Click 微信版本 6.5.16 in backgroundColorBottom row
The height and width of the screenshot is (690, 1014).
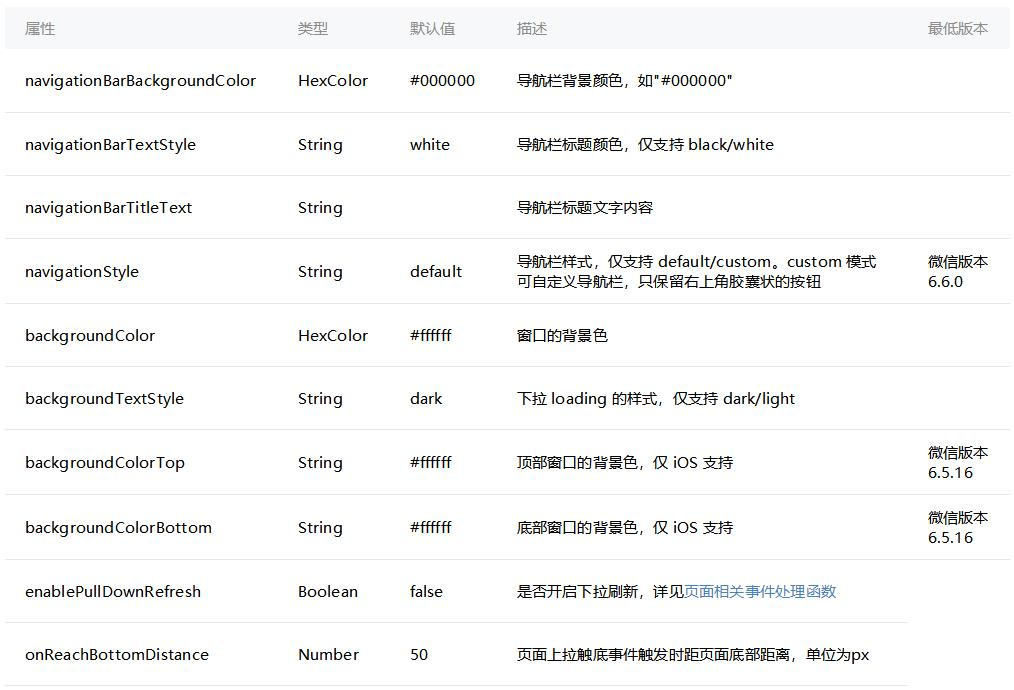coord(958,527)
